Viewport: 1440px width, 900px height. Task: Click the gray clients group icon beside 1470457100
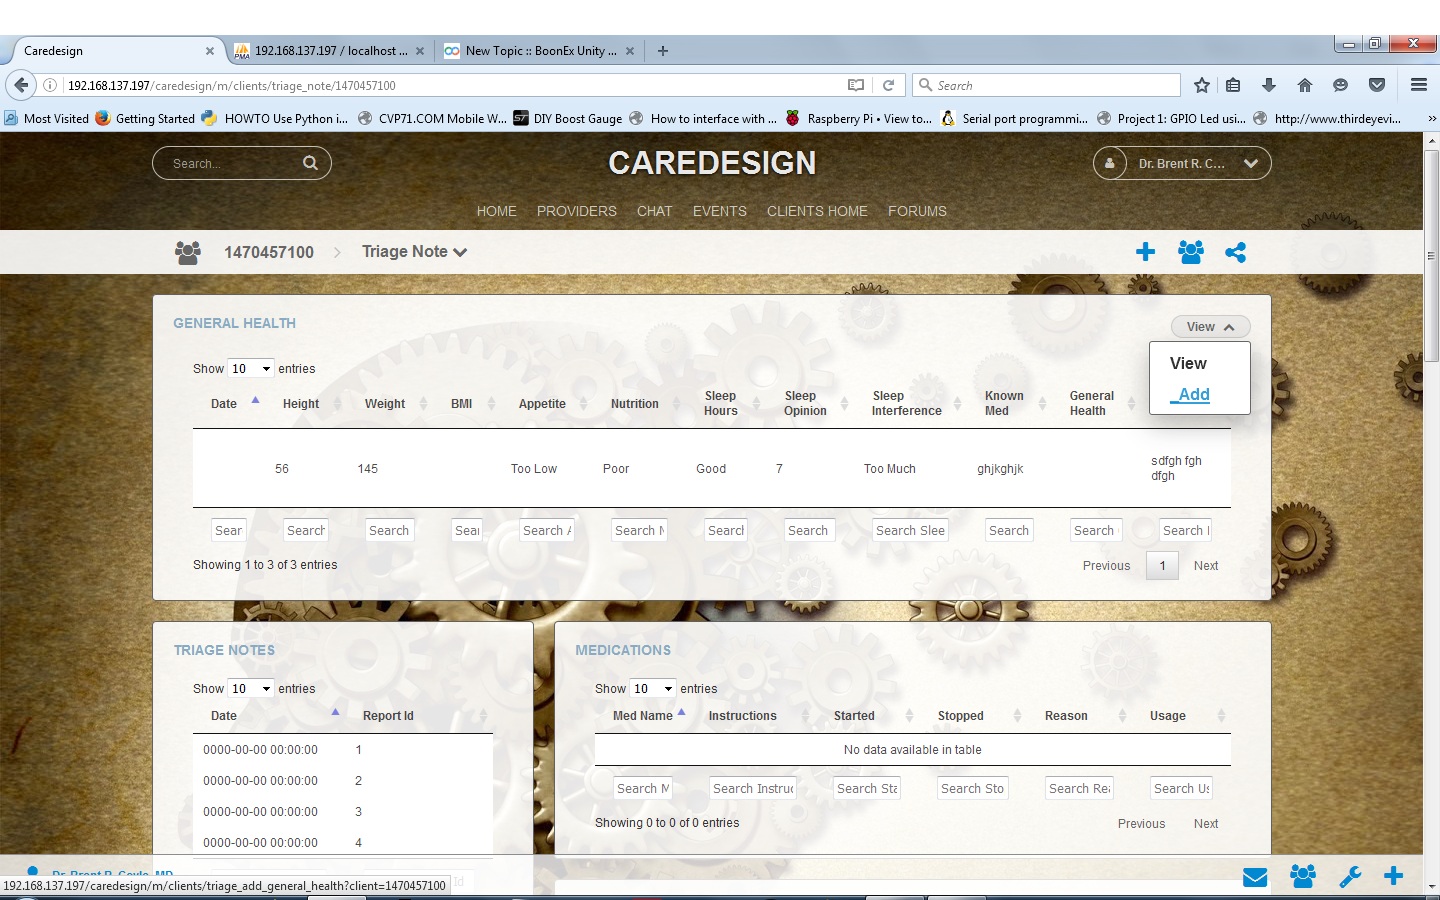188,252
